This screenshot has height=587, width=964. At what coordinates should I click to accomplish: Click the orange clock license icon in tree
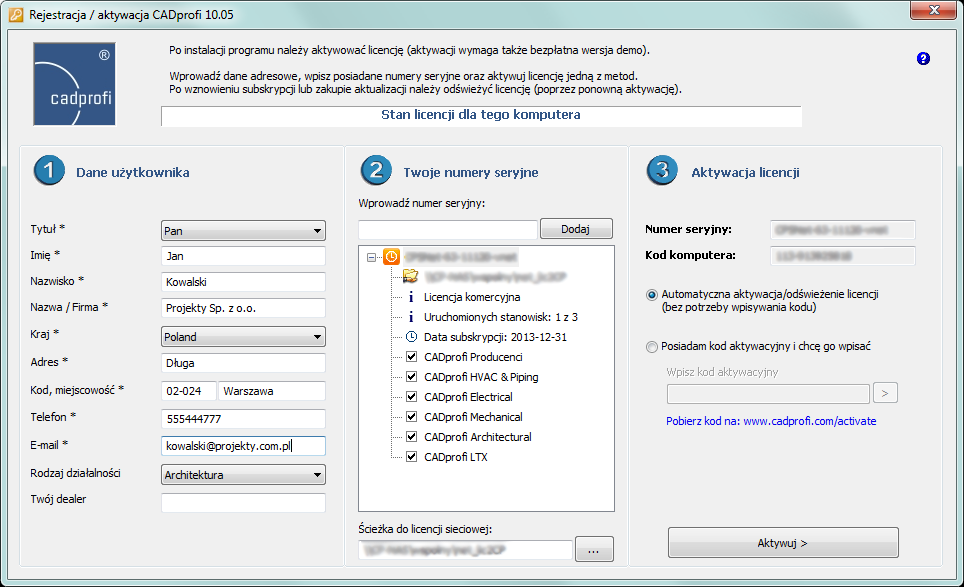click(392, 256)
